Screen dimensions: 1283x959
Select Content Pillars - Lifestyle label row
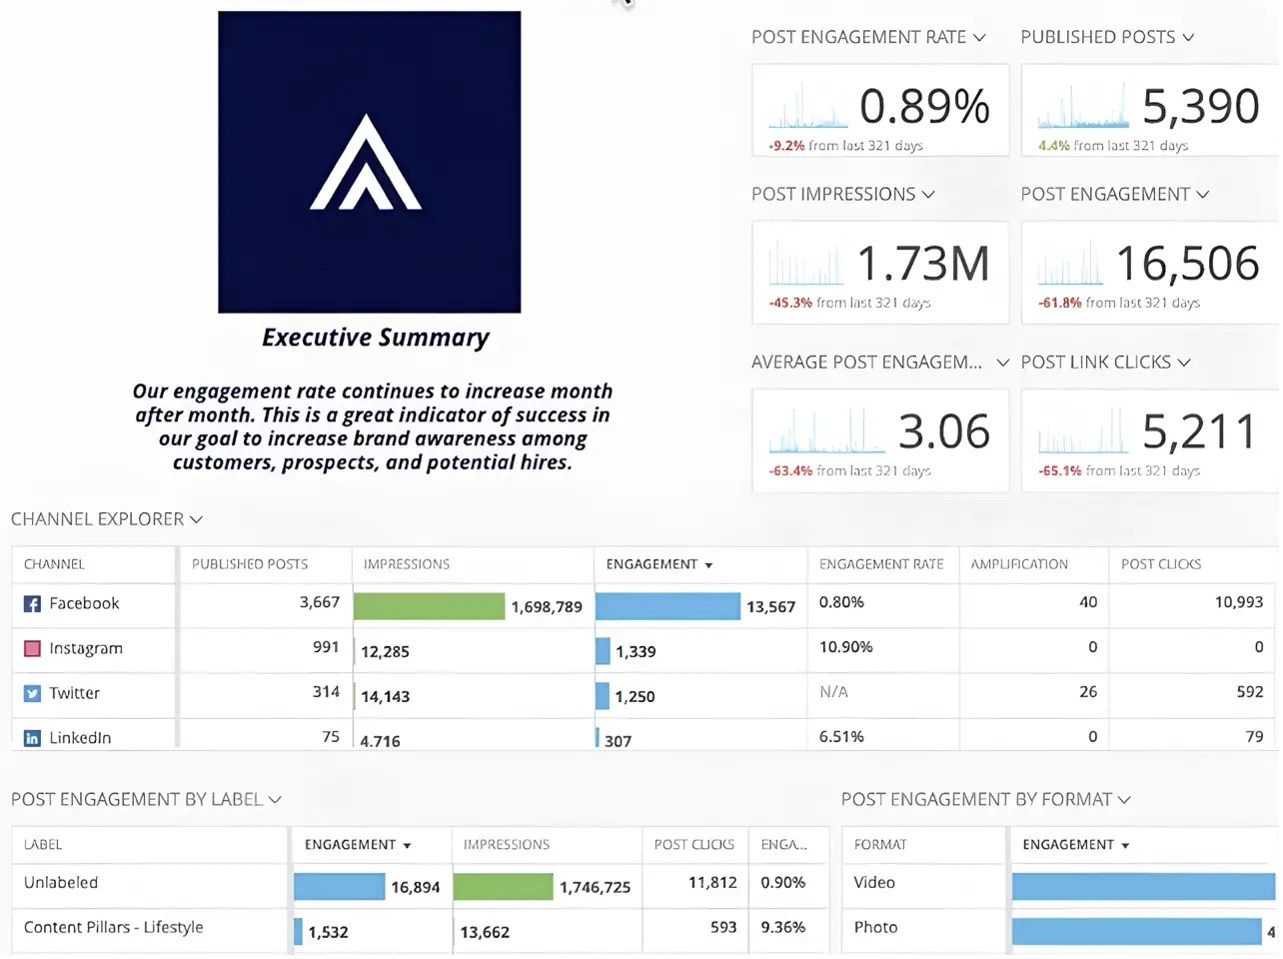click(x=421, y=931)
